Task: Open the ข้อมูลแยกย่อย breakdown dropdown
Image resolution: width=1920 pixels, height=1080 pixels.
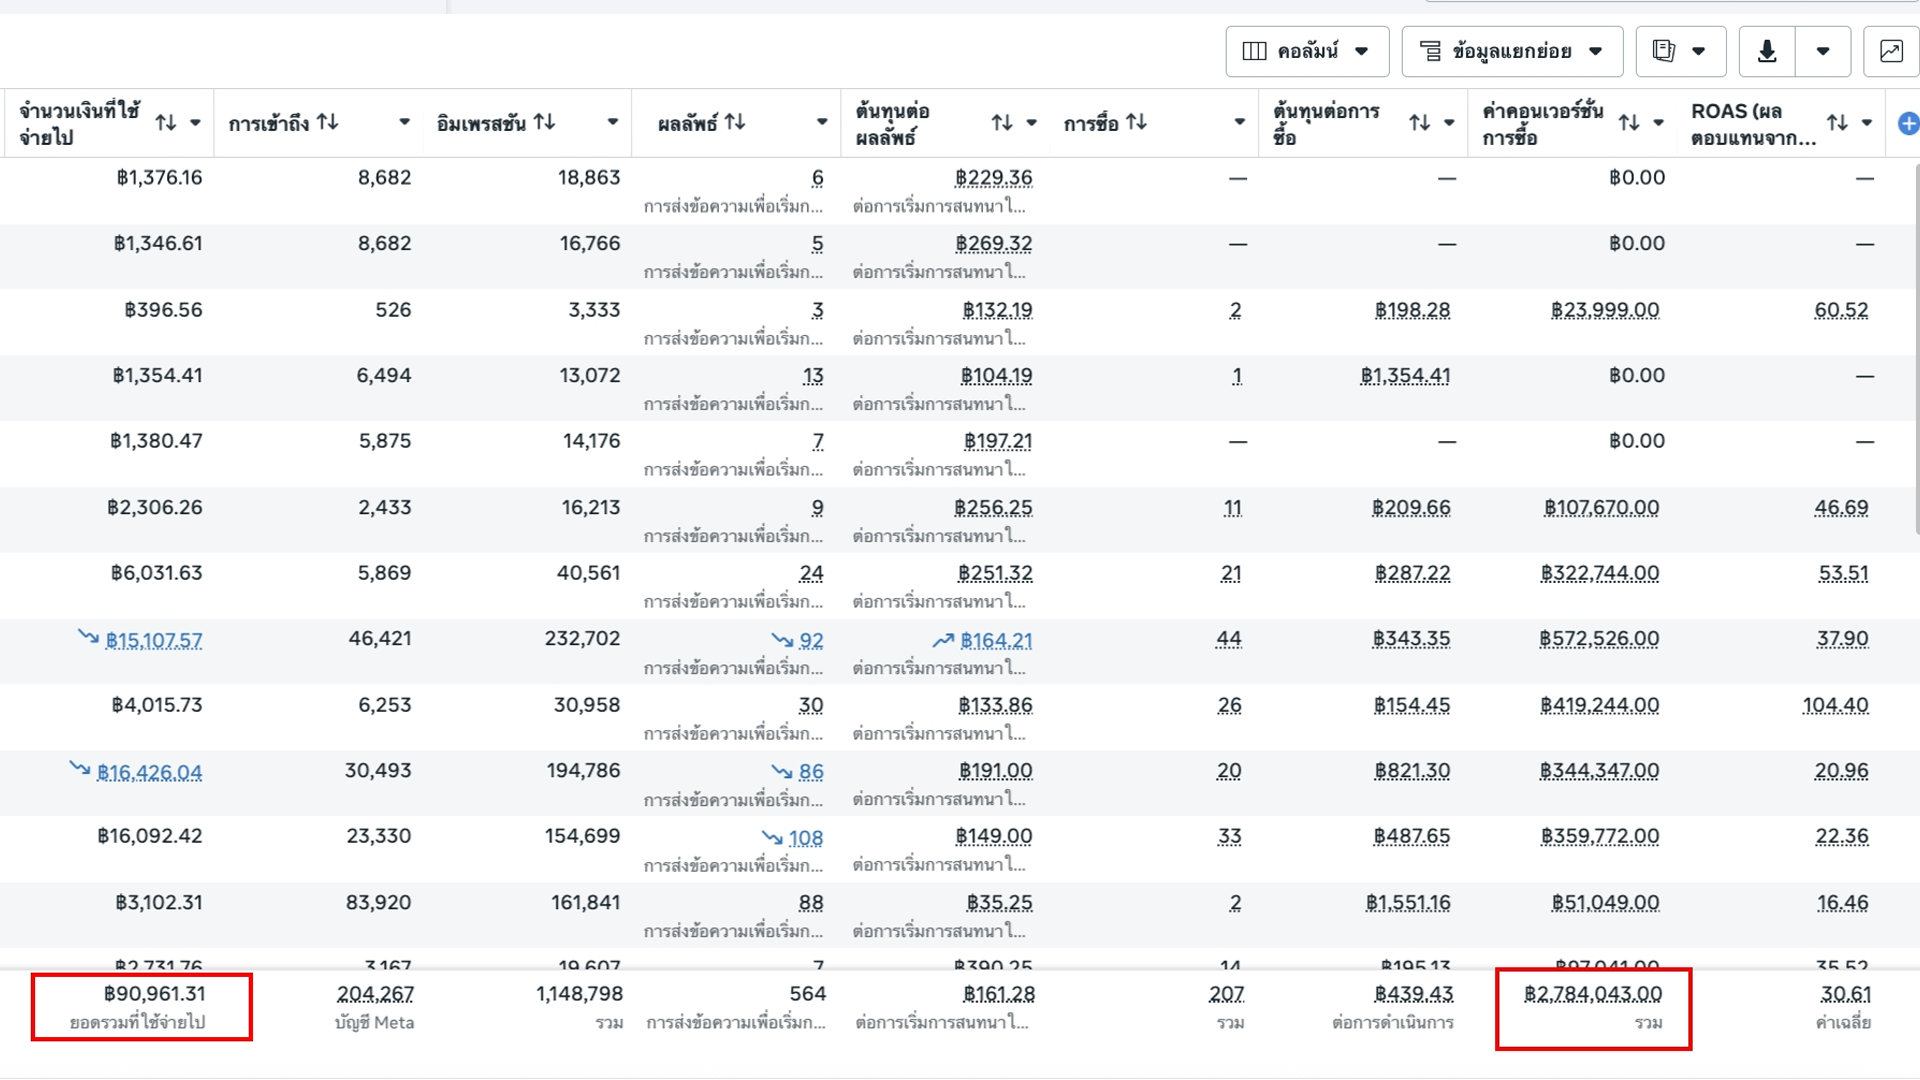Action: tap(1511, 51)
